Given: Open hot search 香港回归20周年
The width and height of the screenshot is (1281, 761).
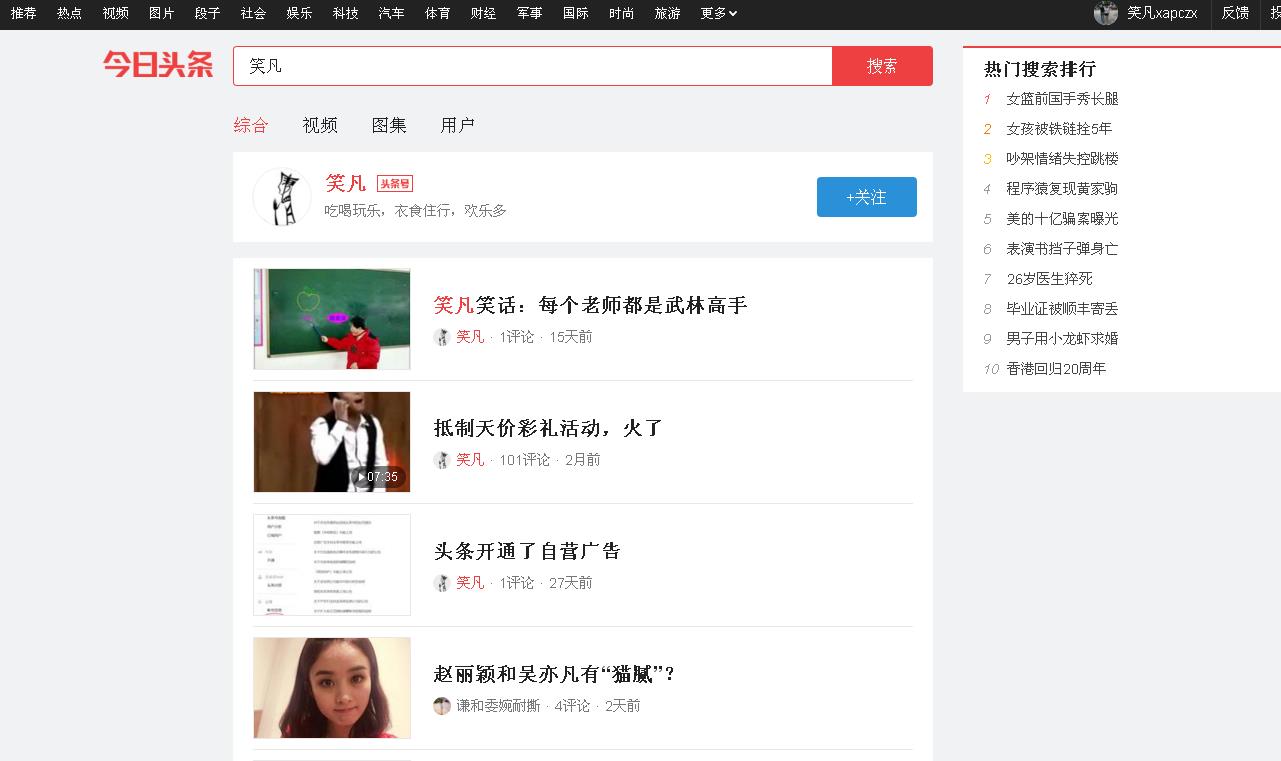Looking at the screenshot, I should click(x=1056, y=369).
